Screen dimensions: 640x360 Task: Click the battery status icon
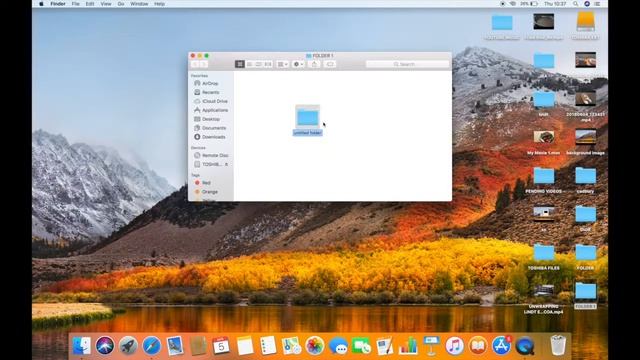coord(534,4)
